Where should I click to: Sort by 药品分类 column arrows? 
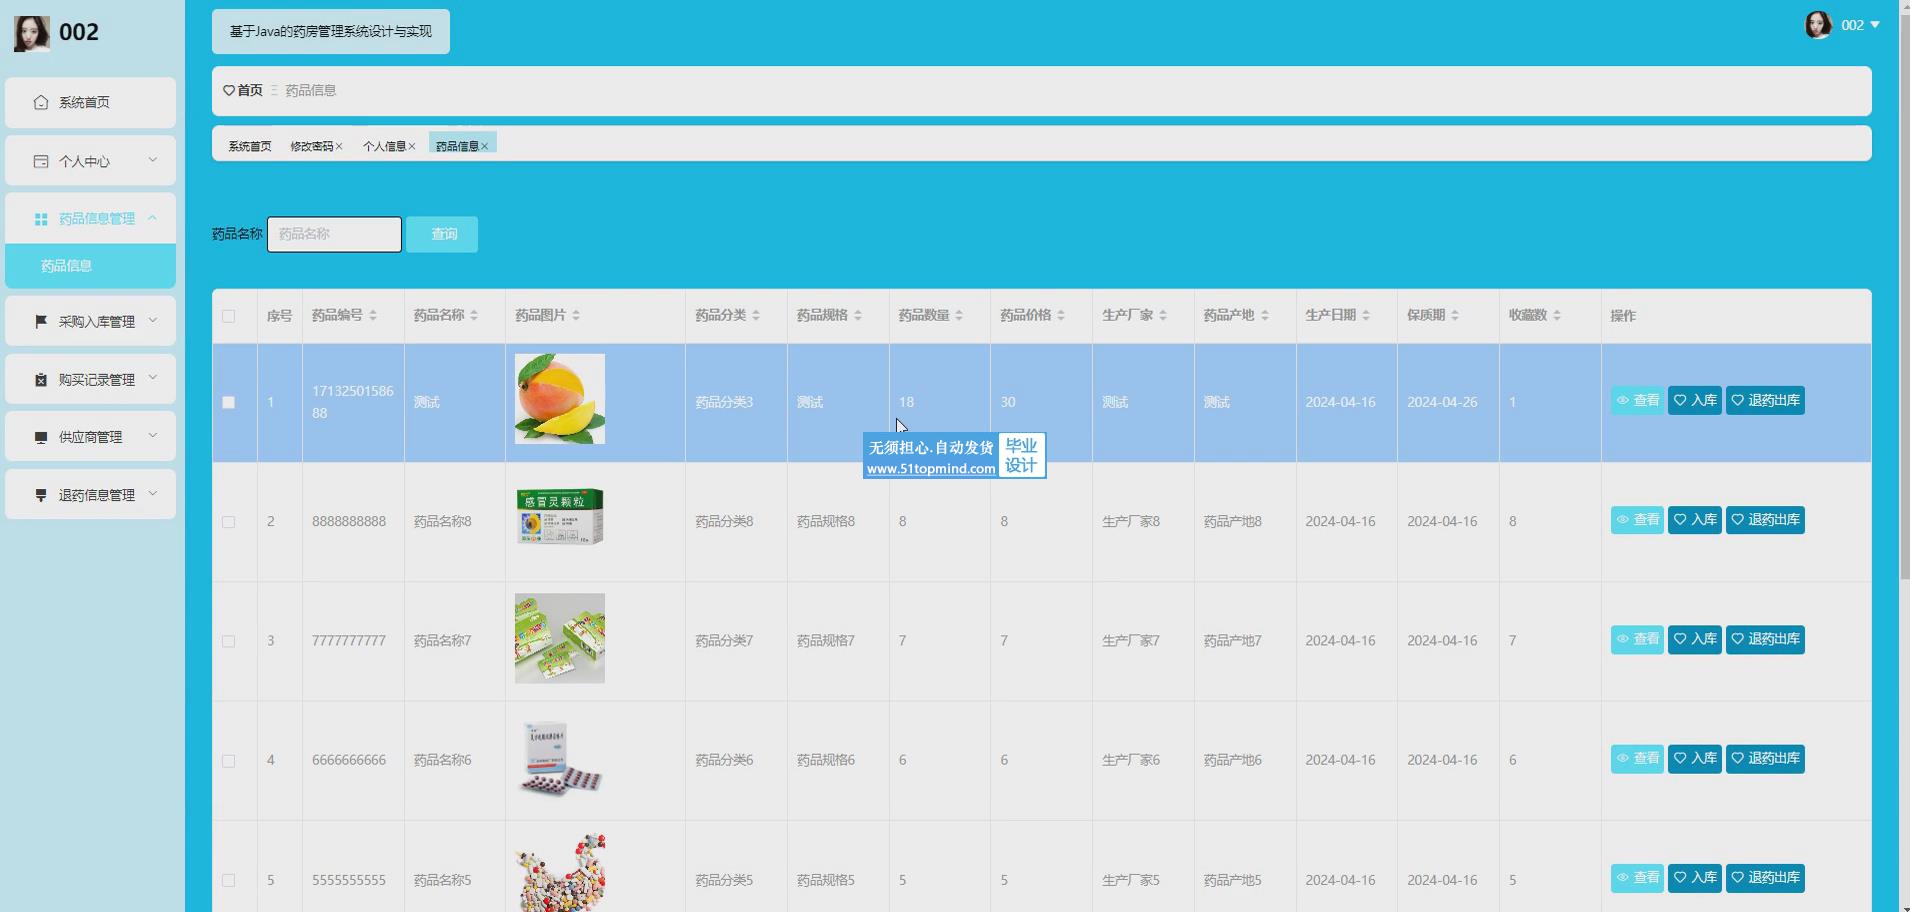tap(756, 315)
